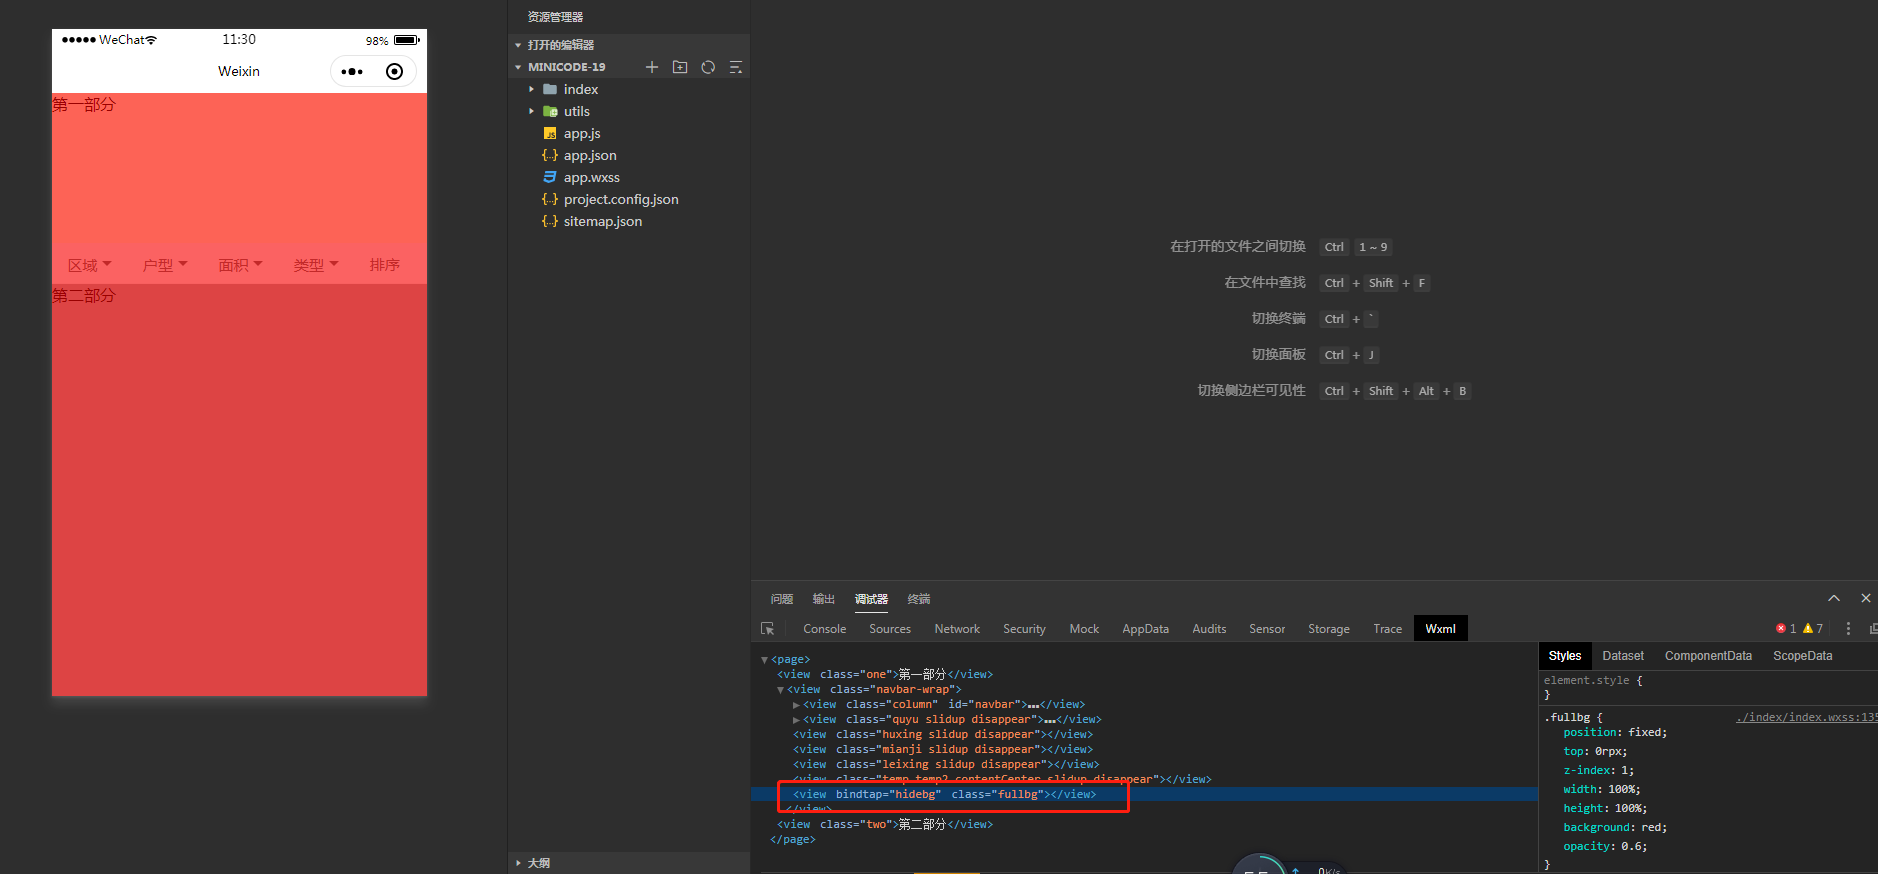Open the 面积 filter dropdown in simulator
This screenshot has height=874, width=1878.
[240, 265]
